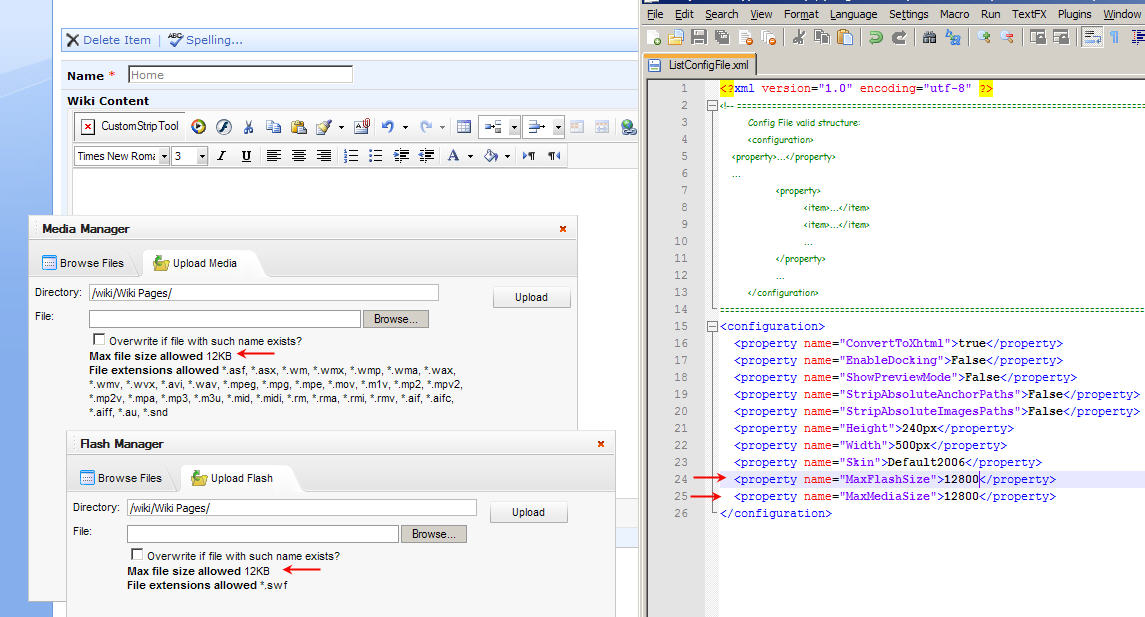Screen dimensions: 1145x617
Task: Click the Undo icon in Notepad++ toolbar
Action: (x=876, y=38)
